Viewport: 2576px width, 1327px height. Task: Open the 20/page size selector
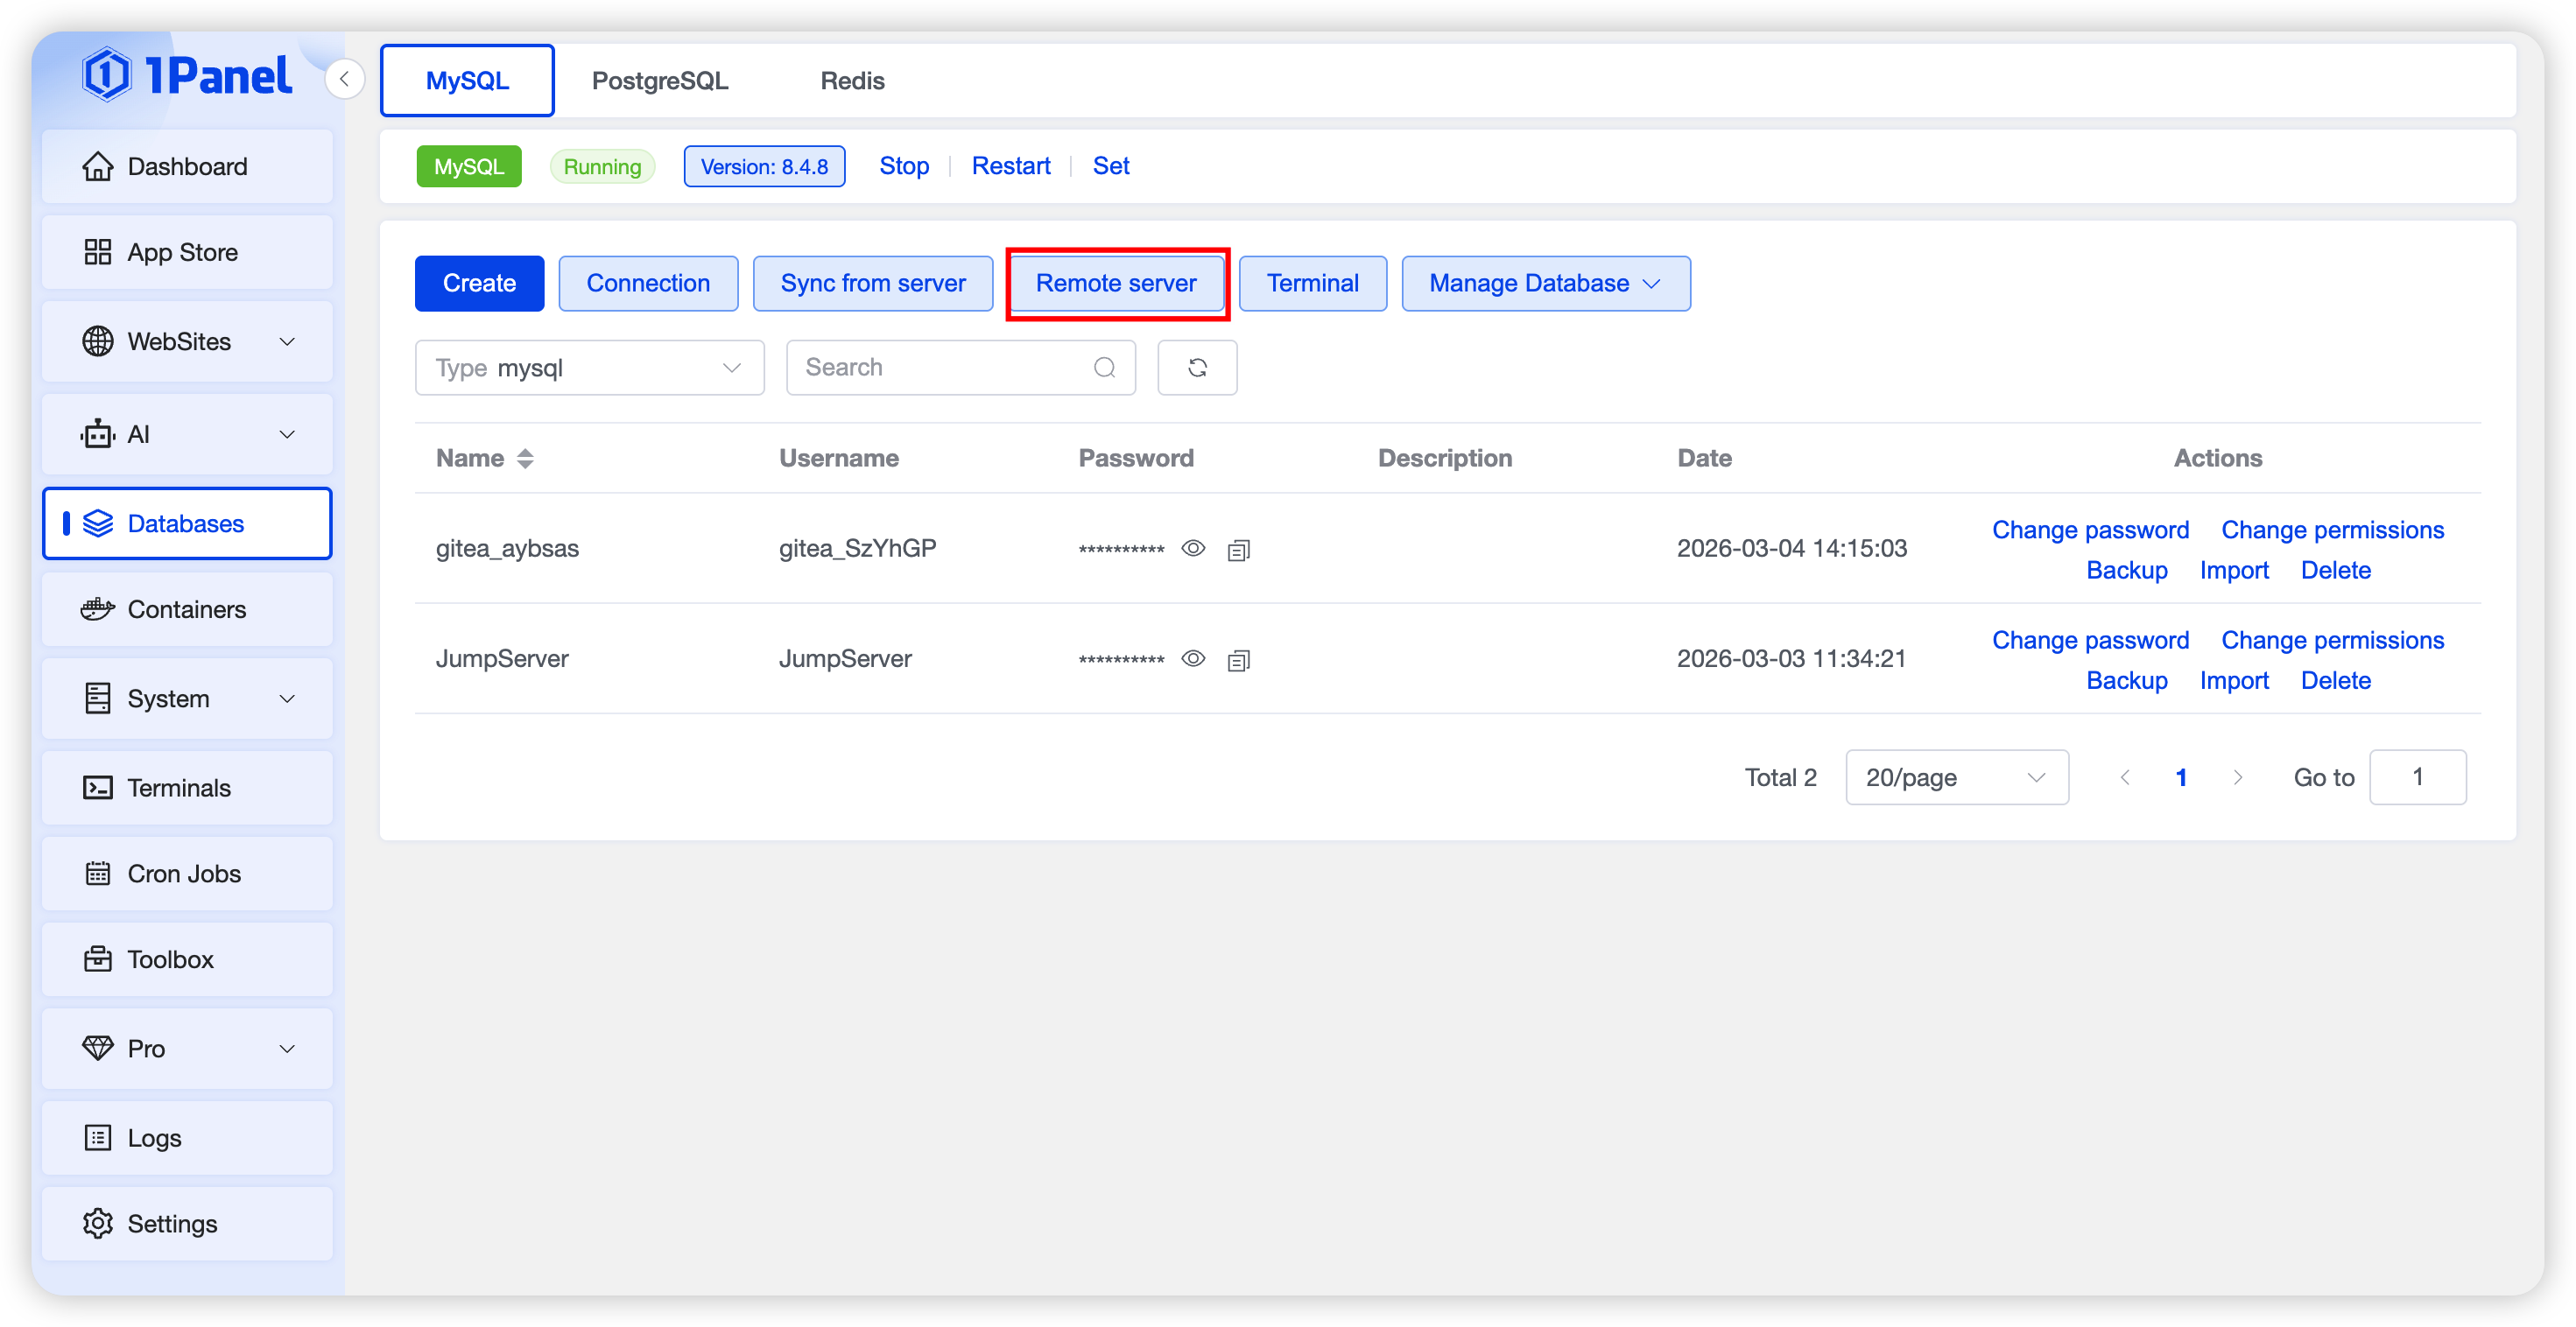pyautogui.click(x=1956, y=777)
